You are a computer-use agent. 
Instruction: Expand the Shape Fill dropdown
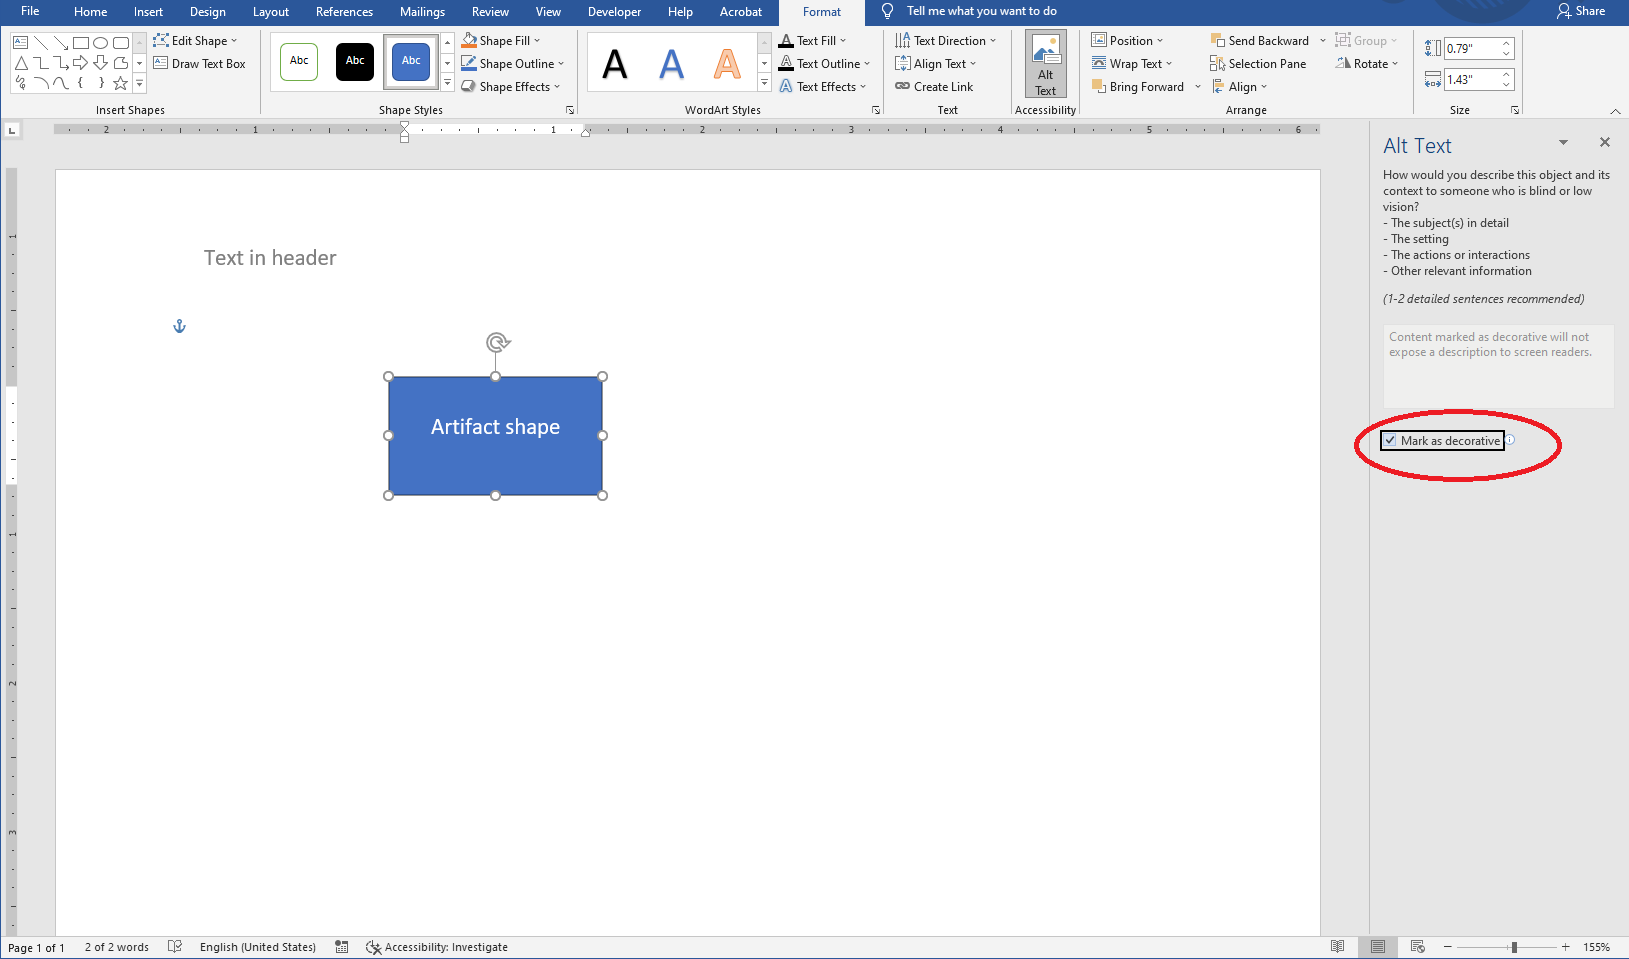click(x=537, y=41)
